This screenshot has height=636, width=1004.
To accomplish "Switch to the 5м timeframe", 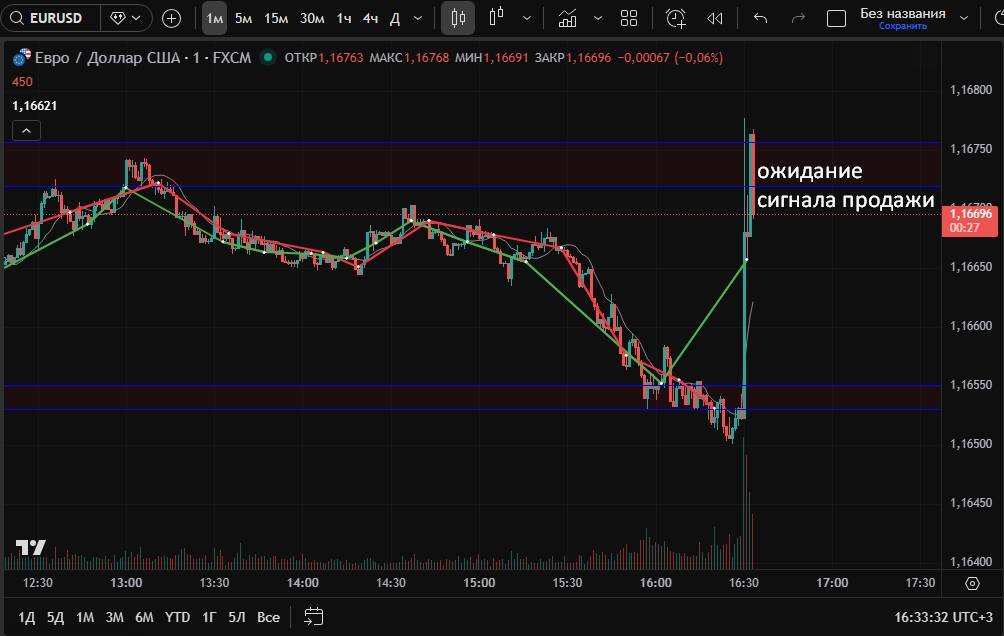I will 243,18.
